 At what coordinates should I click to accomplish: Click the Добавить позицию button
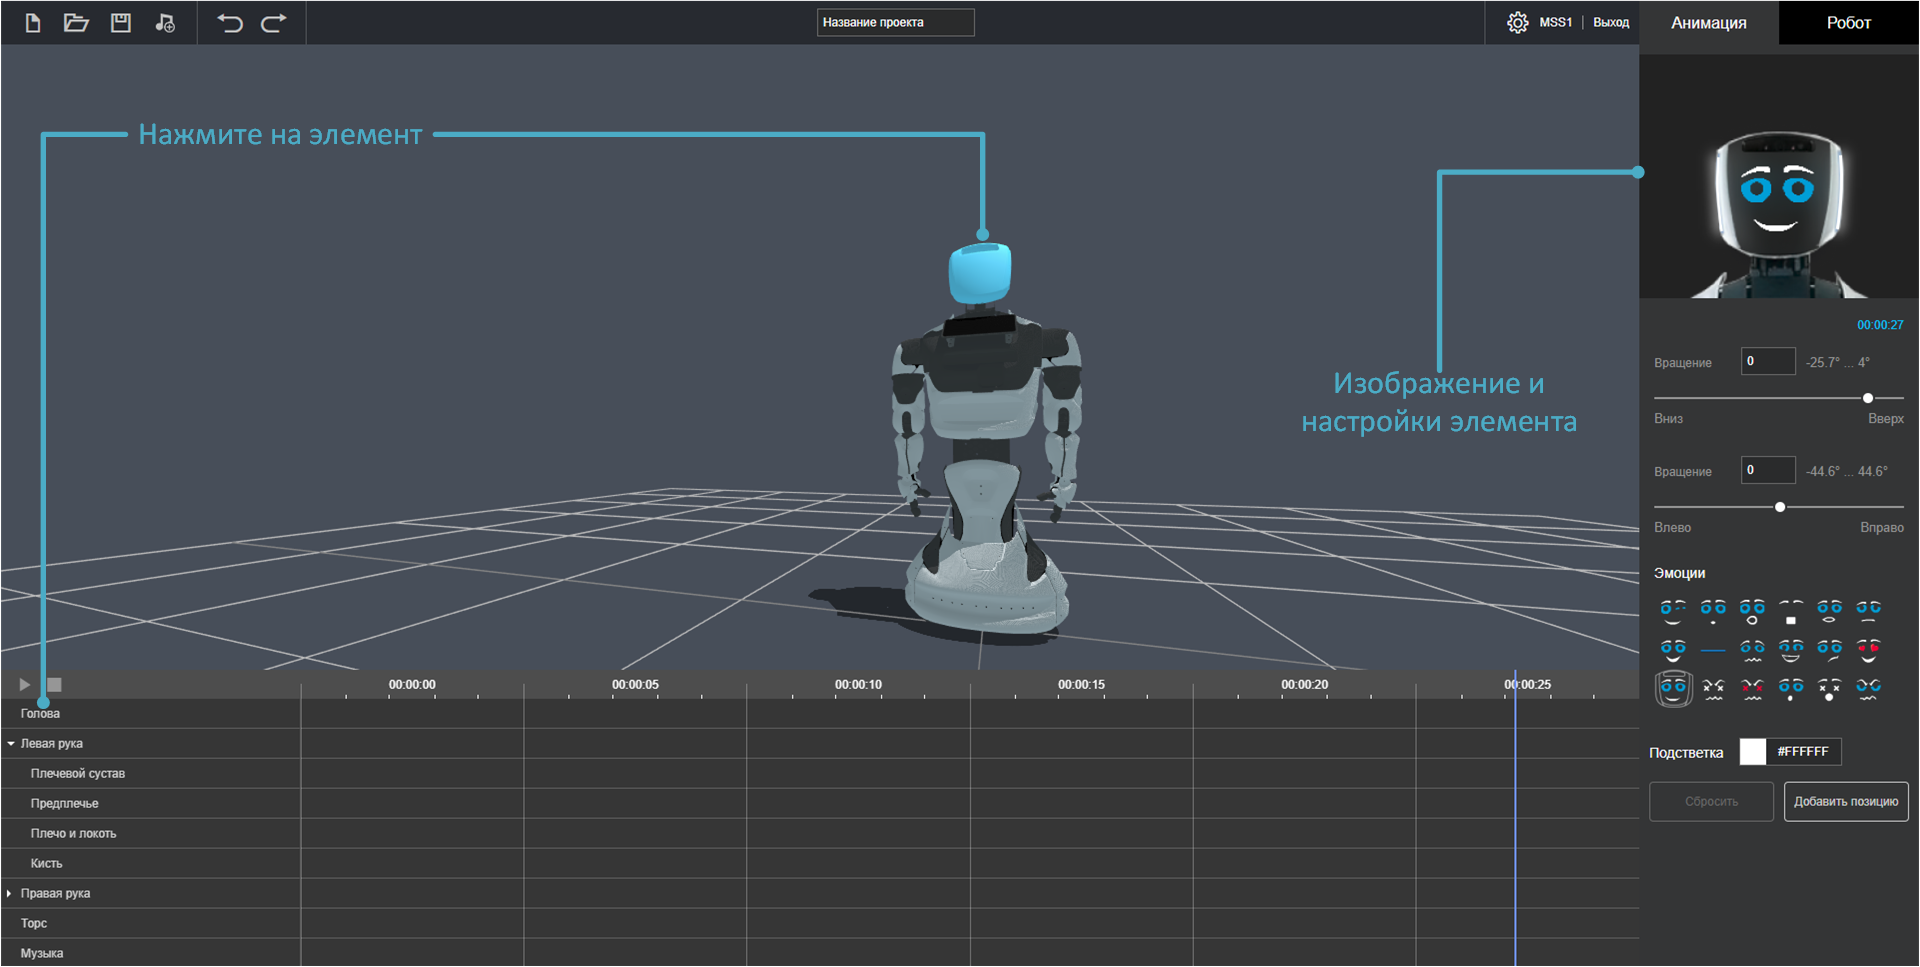pyautogui.click(x=1845, y=802)
